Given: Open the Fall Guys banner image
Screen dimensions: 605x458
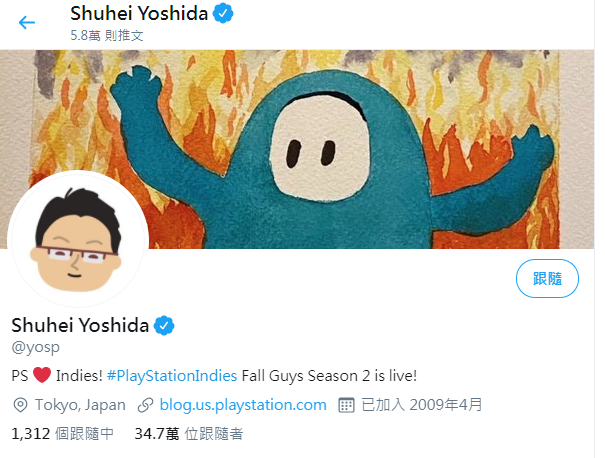Looking at the screenshot, I should coord(297,149).
